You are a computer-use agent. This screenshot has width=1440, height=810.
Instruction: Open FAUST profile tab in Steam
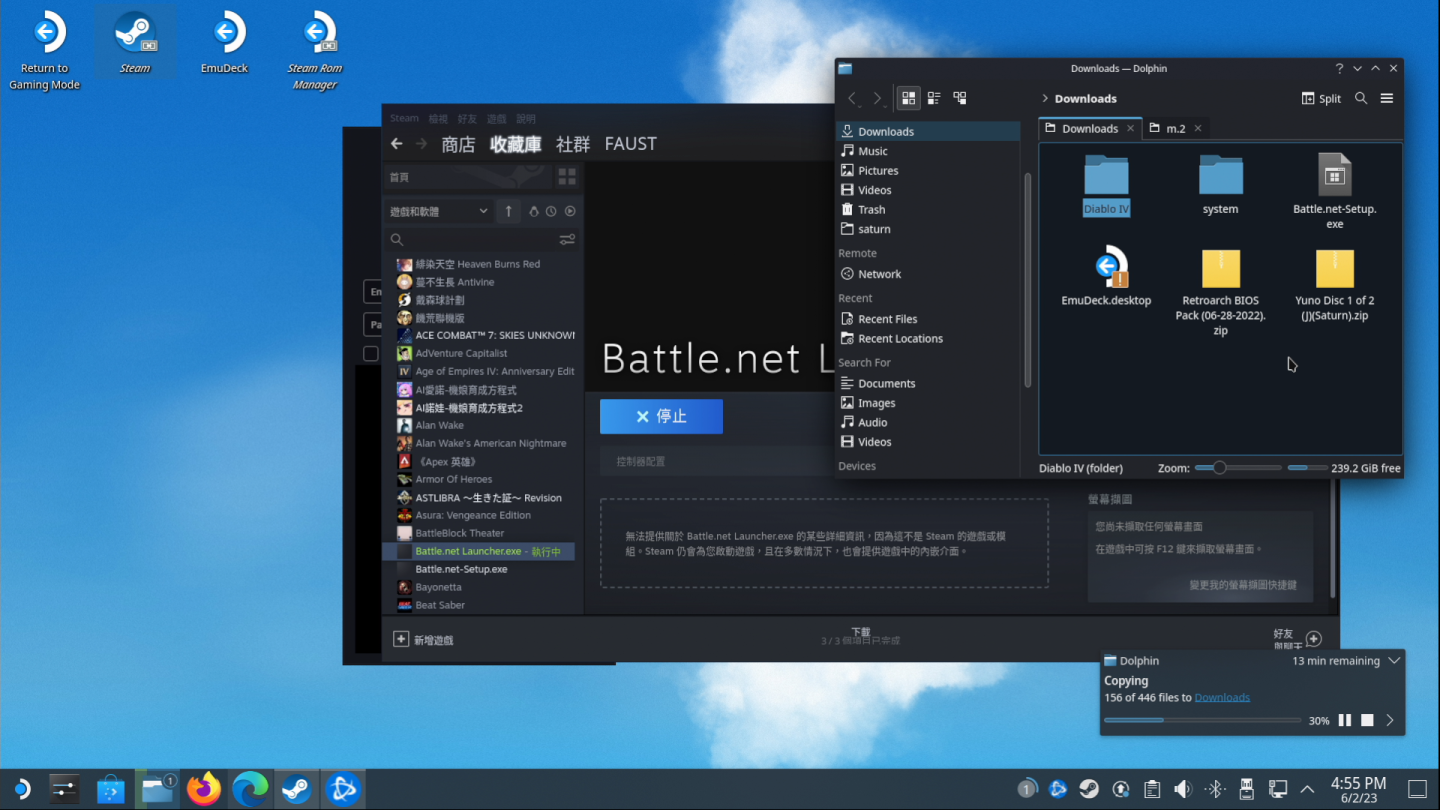631,144
